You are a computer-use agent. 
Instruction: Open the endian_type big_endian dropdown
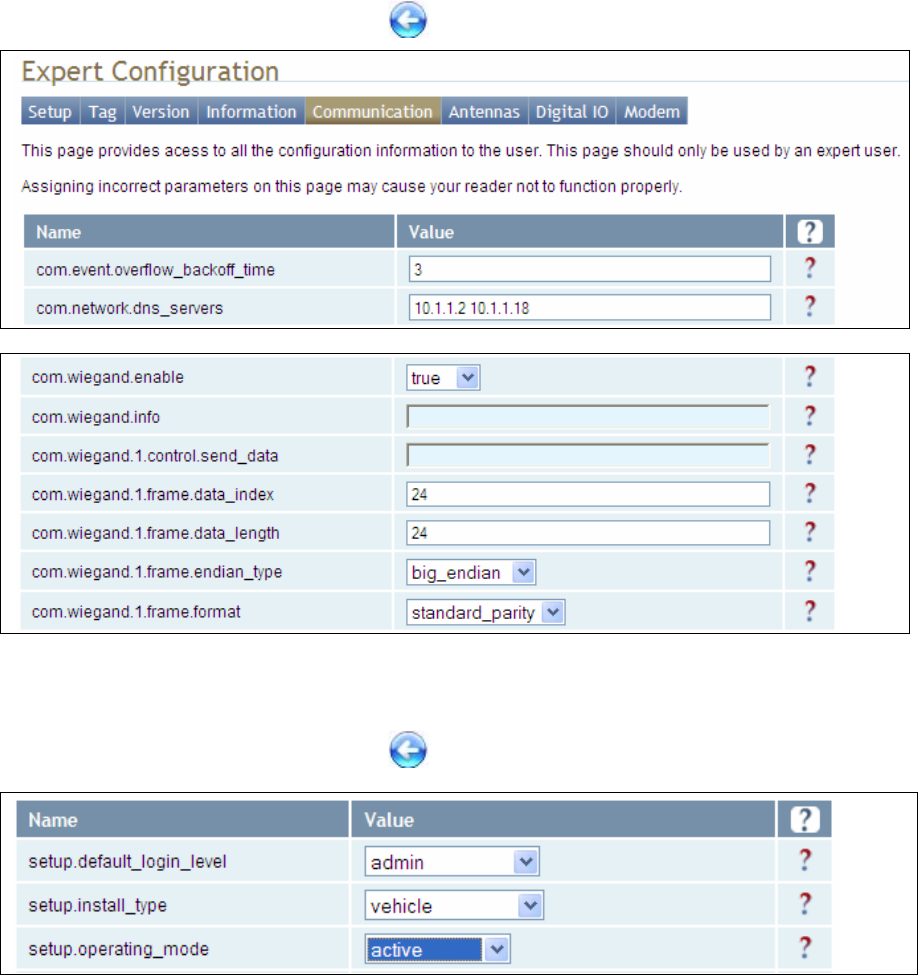point(471,572)
